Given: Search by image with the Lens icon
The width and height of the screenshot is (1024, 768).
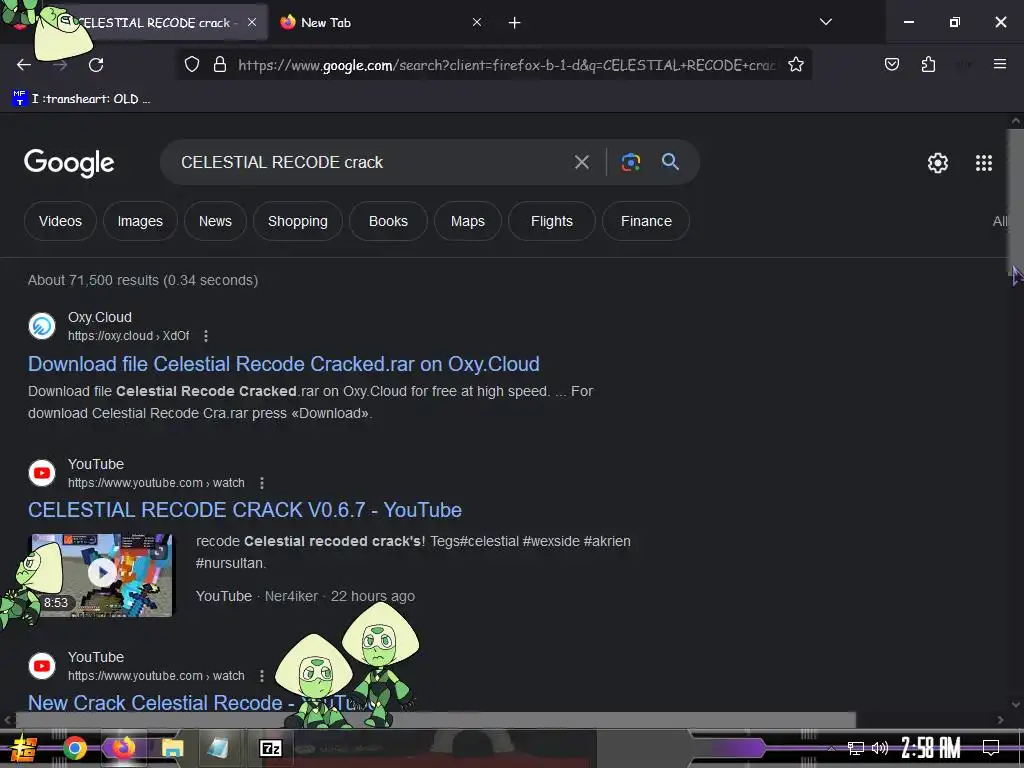Looking at the screenshot, I should pyautogui.click(x=630, y=162).
